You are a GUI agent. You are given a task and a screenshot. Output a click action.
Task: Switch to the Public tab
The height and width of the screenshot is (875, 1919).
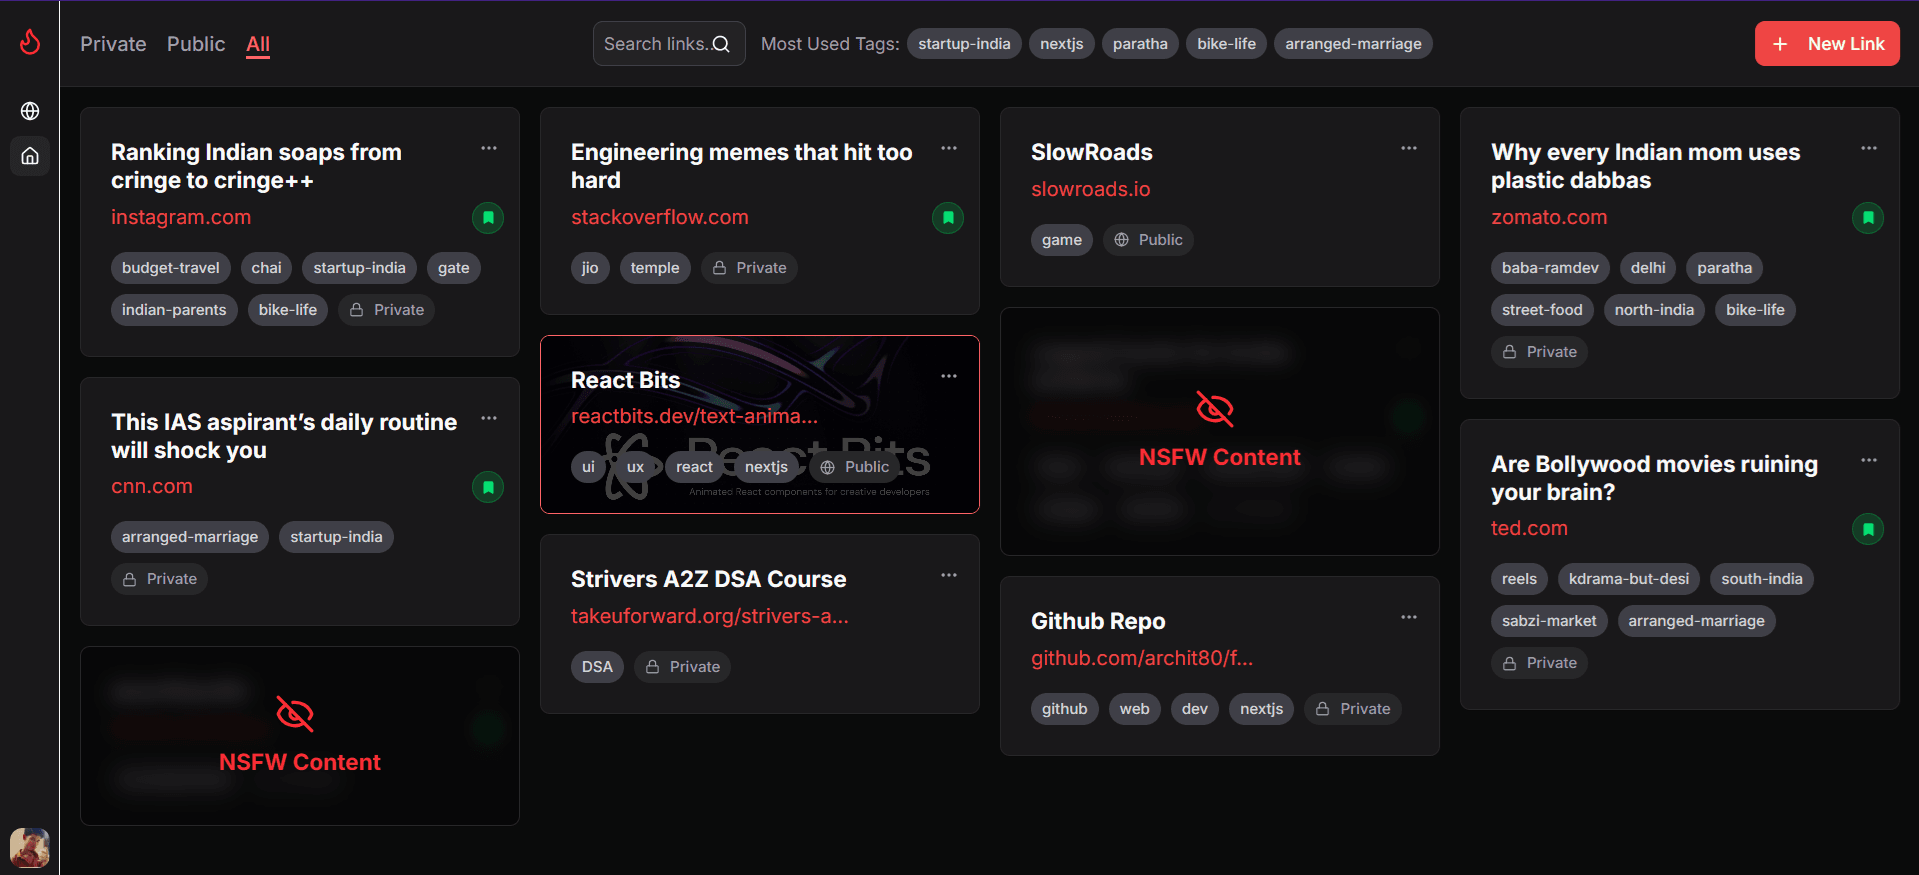coord(196,44)
